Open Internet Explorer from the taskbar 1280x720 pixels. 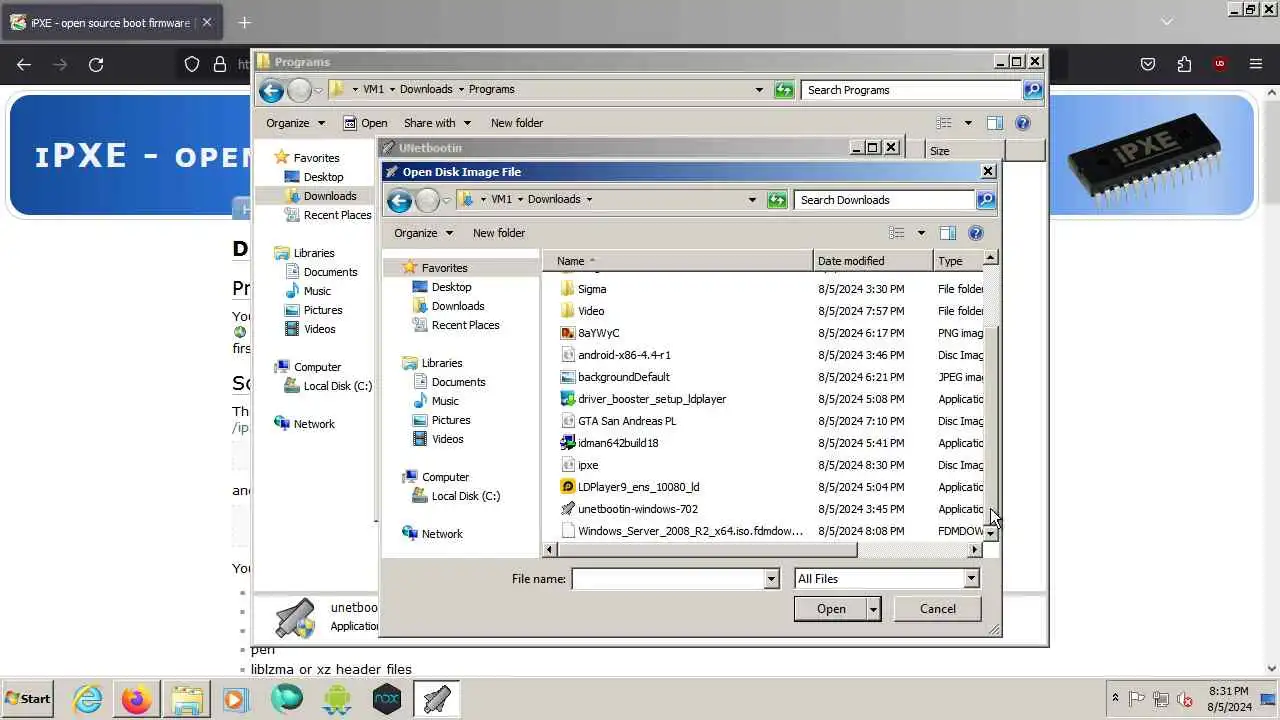tap(88, 699)
